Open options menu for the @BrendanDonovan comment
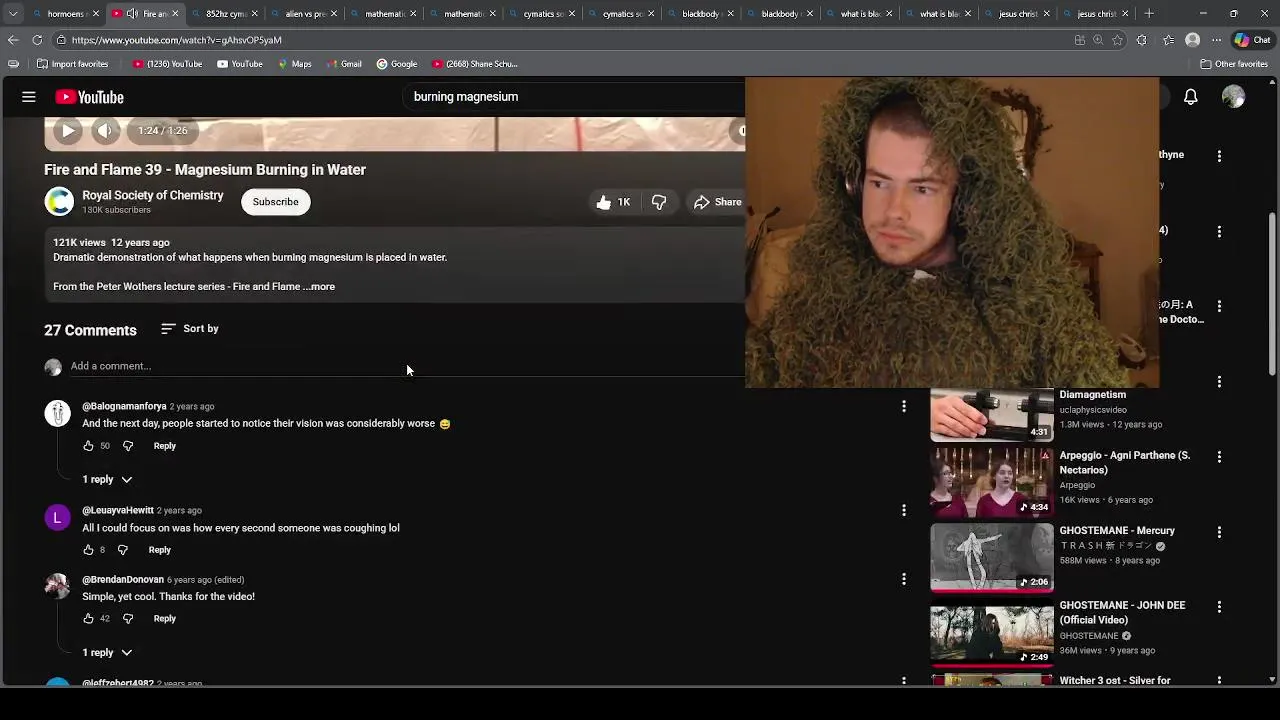The height and width of the screenshot is (720, 1280). [x=904, y=579]
